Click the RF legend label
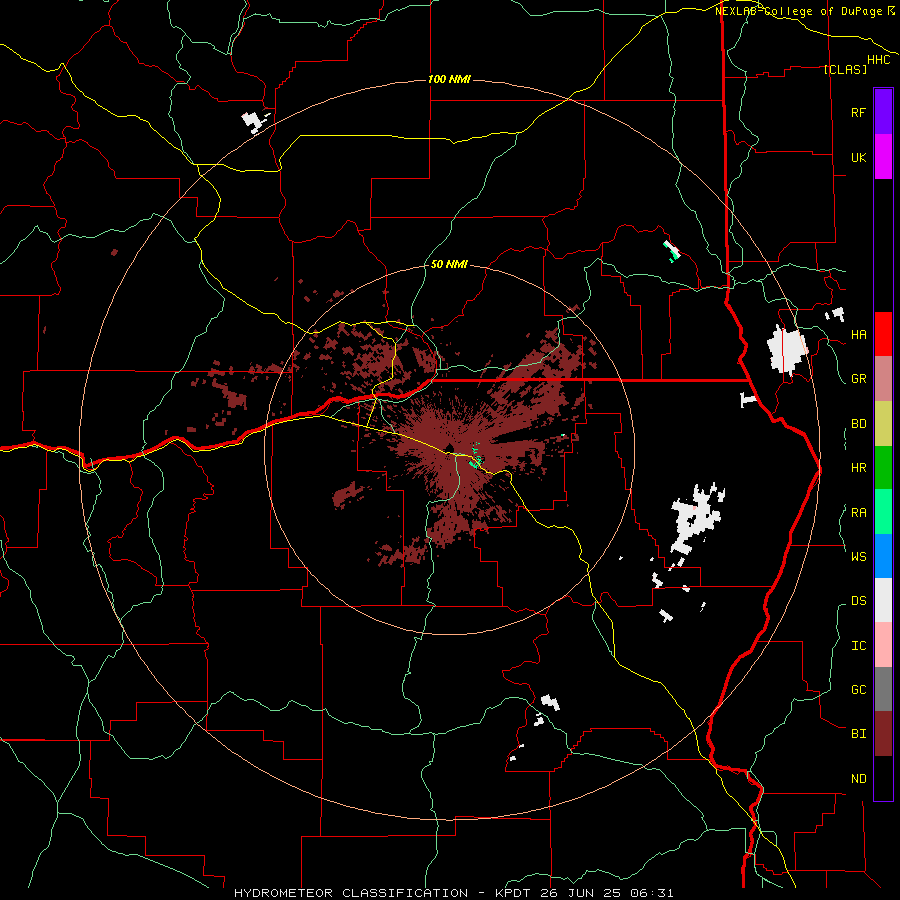 point(858,112)
